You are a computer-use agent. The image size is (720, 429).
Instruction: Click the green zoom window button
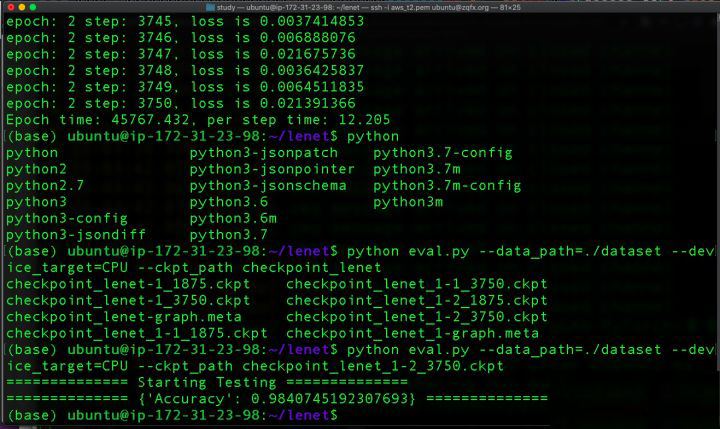(33, 7)
